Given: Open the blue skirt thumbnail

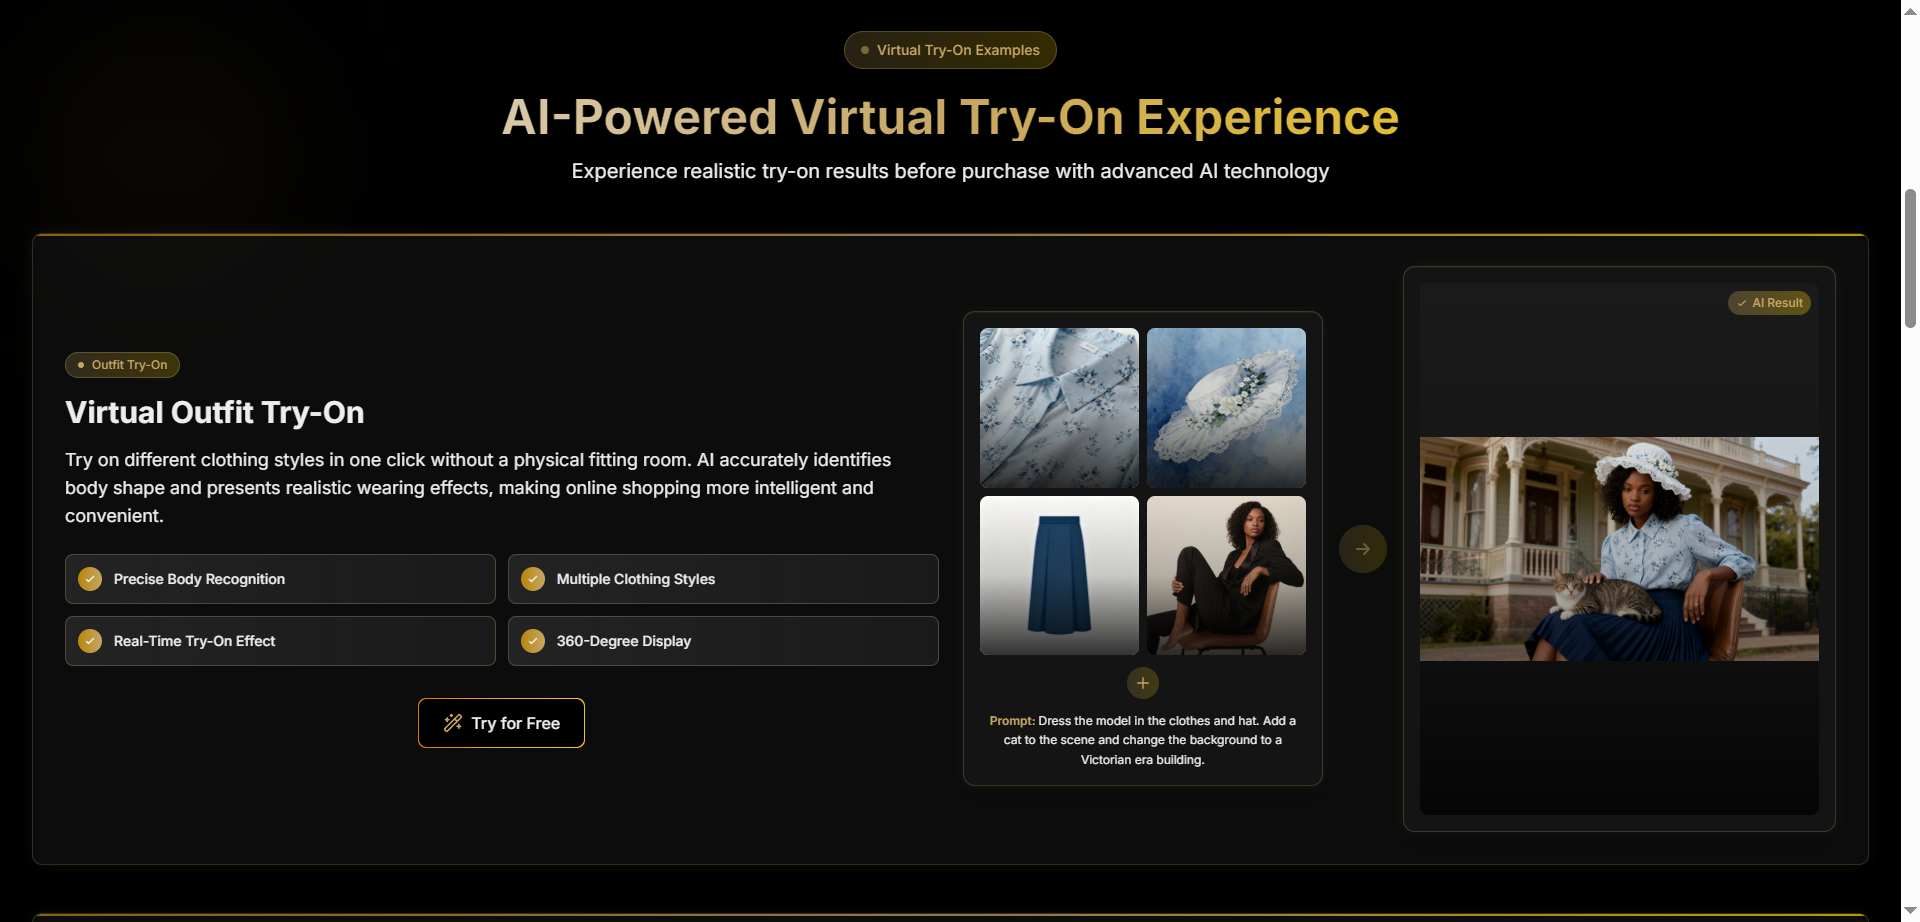Looking at the screenshot, I should pyautogui.click(x=1059, y=576).
